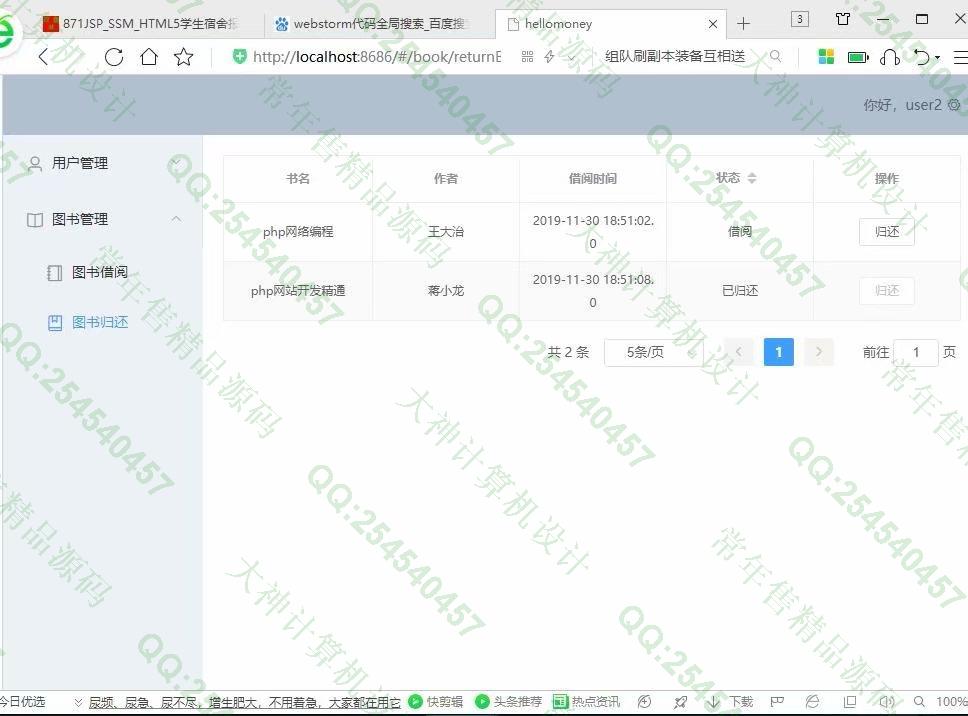Go to previous page arrow
Image resolution: width=968 pixels, height=716 pixels.
pyautogui.click(x=738, y=352)
